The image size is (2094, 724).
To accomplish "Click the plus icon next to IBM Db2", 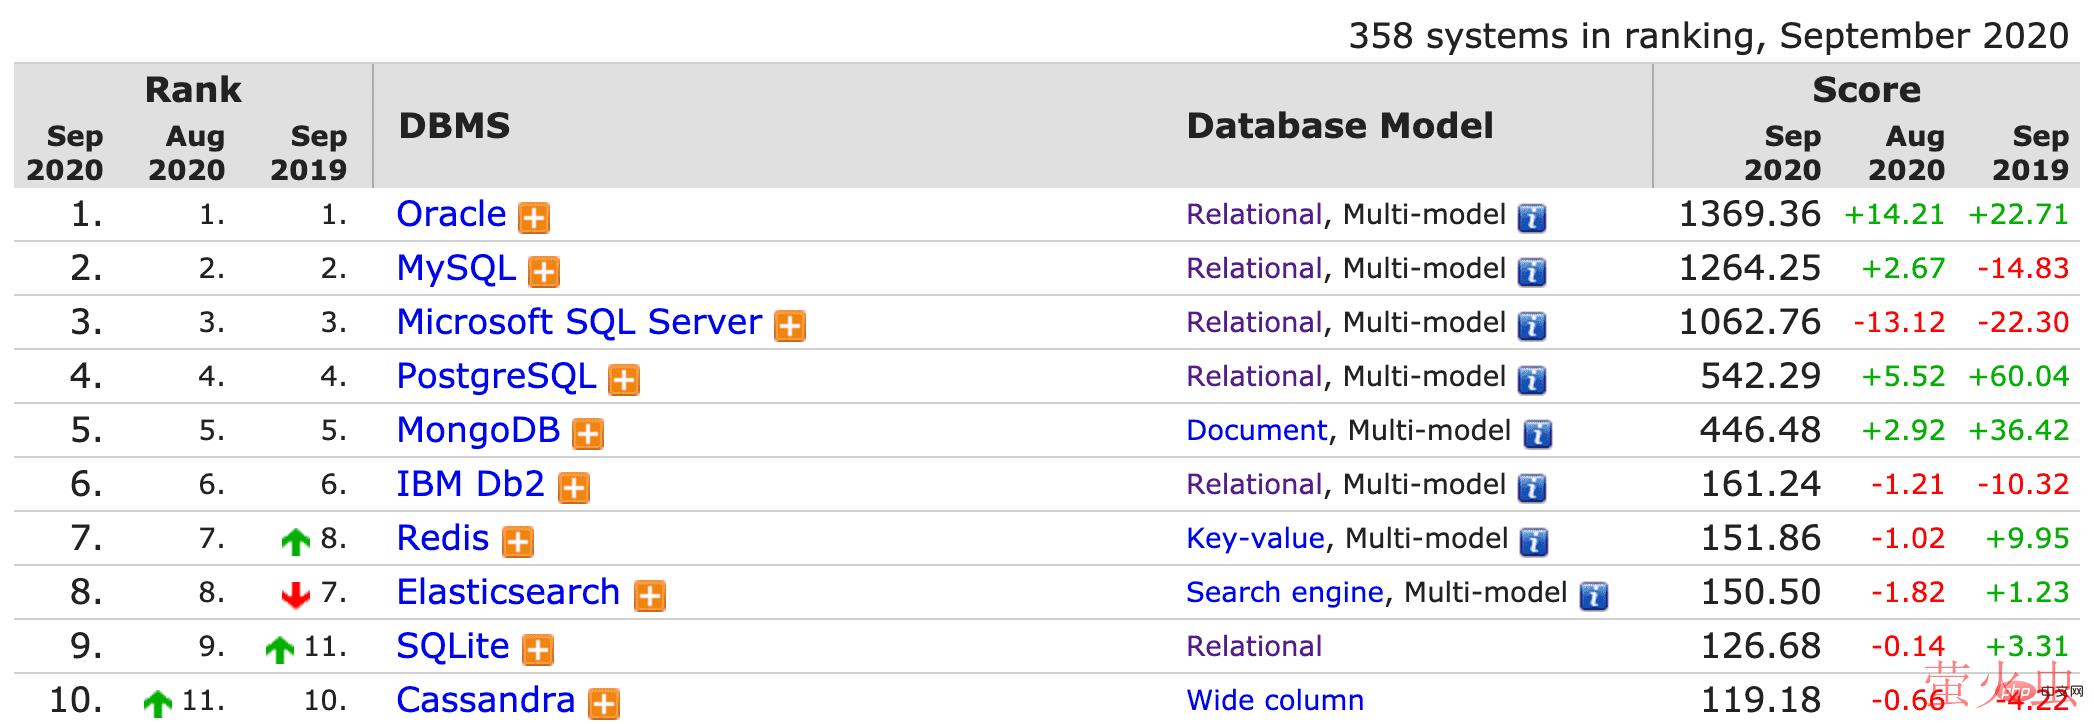I will (x=573, y=488).
